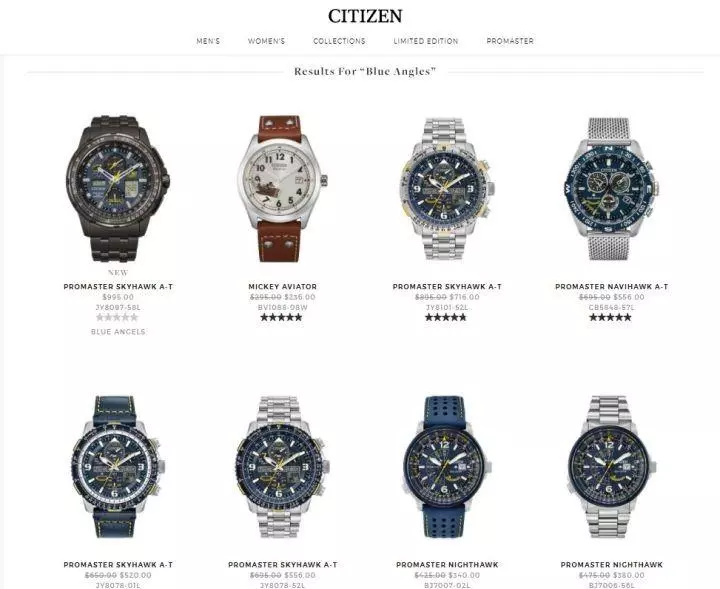Screen dimensions: 720x589
Task: View the Mickey Aviator watch image
Action: [x=282, y=188]
